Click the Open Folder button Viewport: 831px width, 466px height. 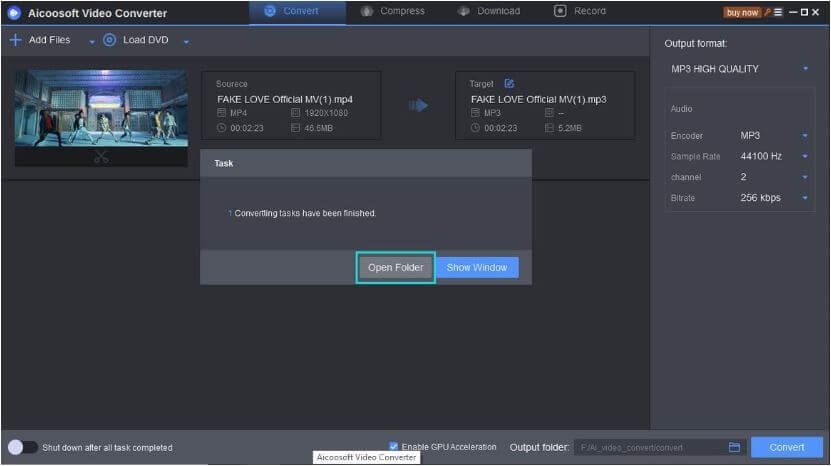point(396,267)
